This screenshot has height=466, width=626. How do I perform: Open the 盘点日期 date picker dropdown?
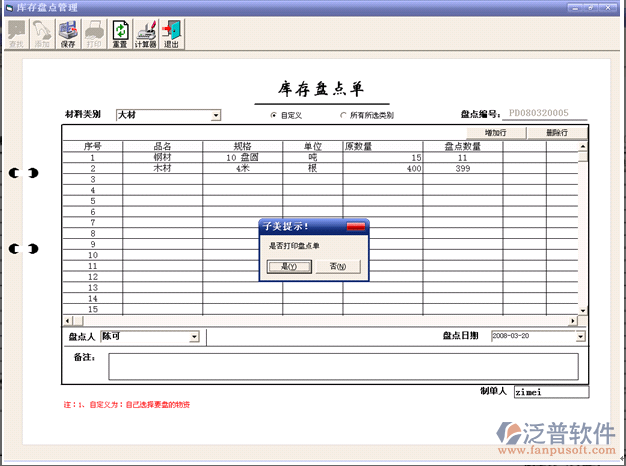[x=580, y=337]
